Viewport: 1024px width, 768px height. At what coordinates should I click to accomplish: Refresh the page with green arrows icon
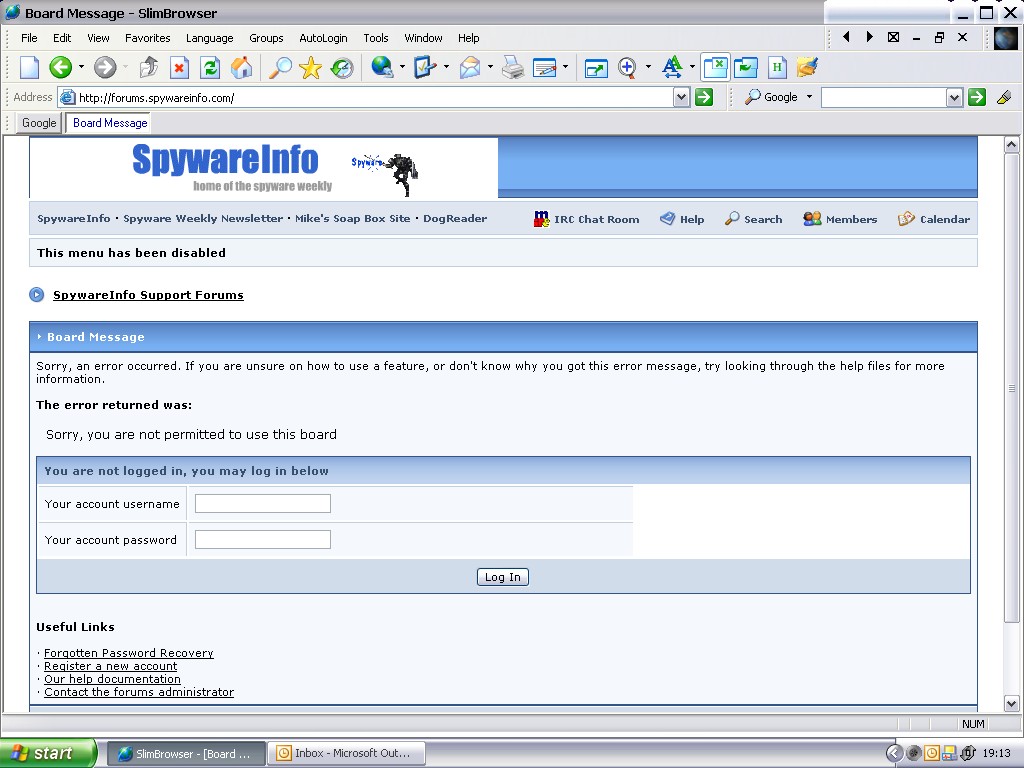[210, 67]
